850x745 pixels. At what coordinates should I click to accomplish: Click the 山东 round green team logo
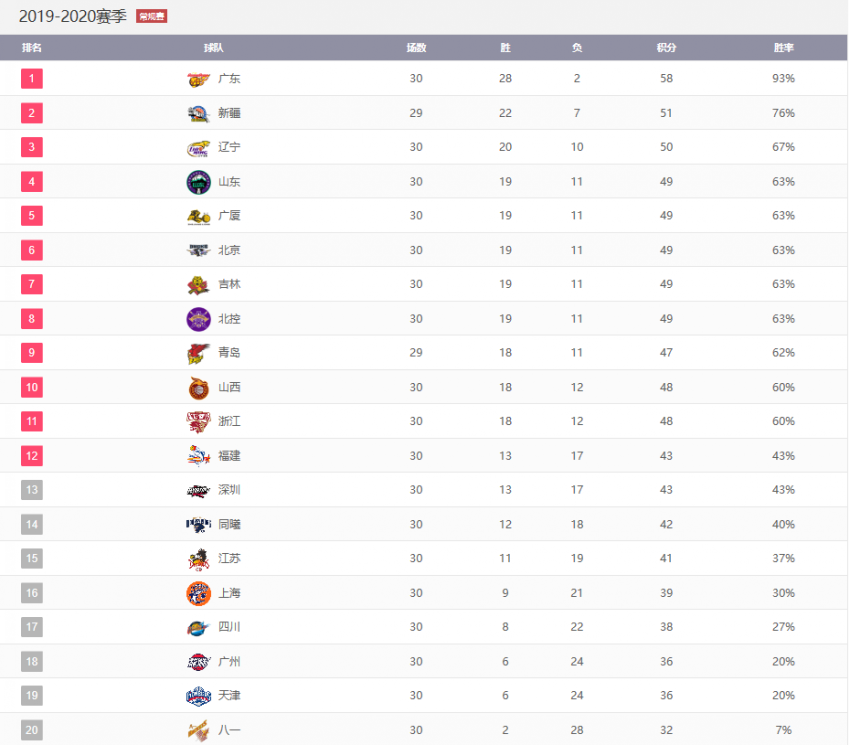[198, 182]
